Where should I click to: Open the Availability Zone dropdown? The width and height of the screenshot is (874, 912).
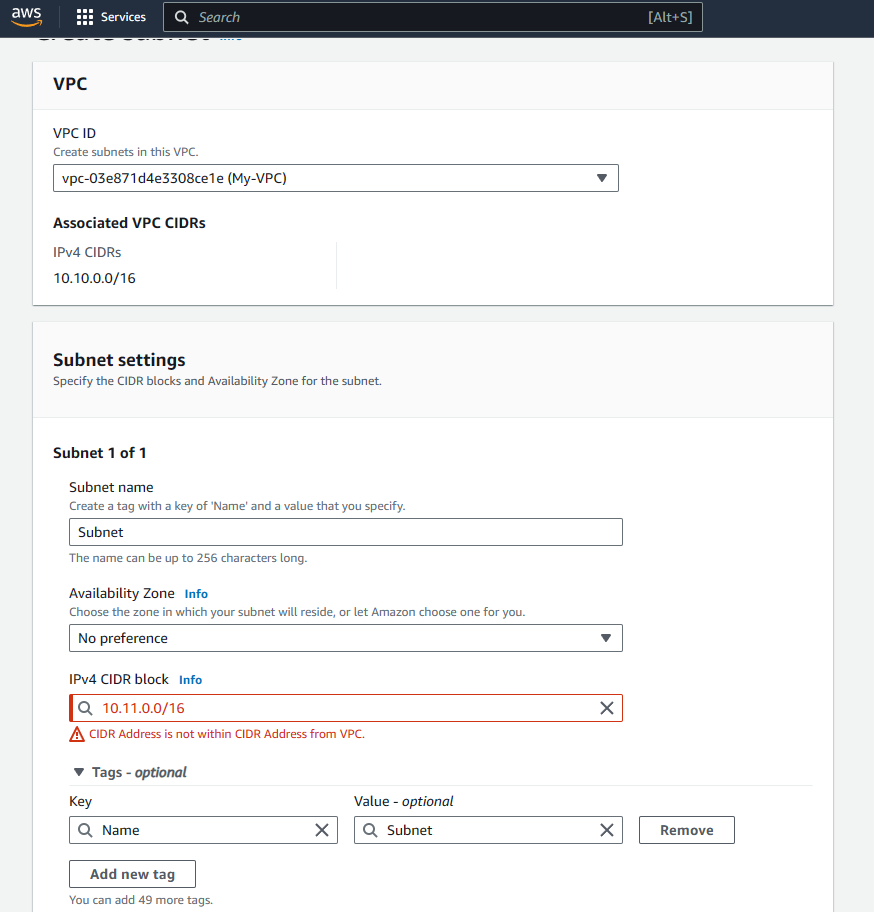[345, 638]
